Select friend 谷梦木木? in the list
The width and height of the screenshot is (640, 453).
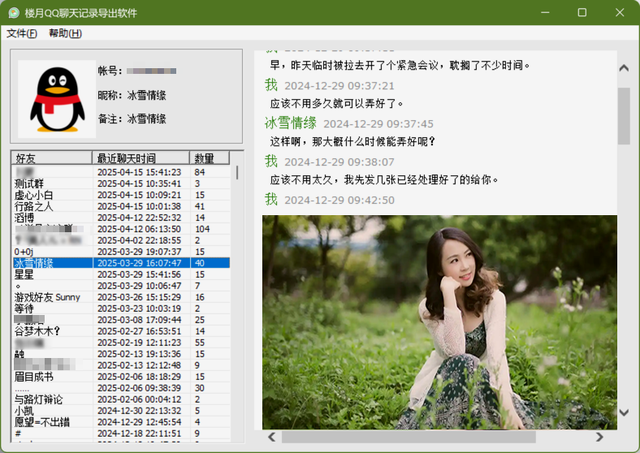tap(38, 331)
